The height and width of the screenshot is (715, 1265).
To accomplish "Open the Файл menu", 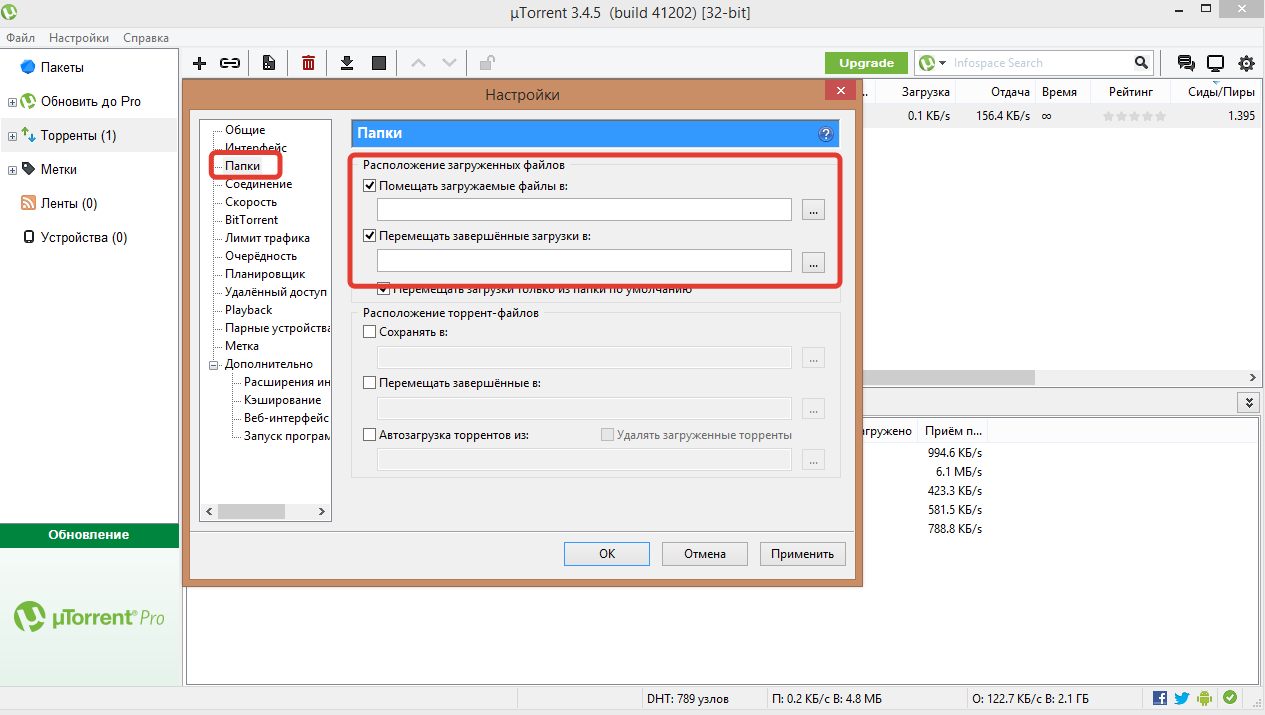I will coord(20,37).
